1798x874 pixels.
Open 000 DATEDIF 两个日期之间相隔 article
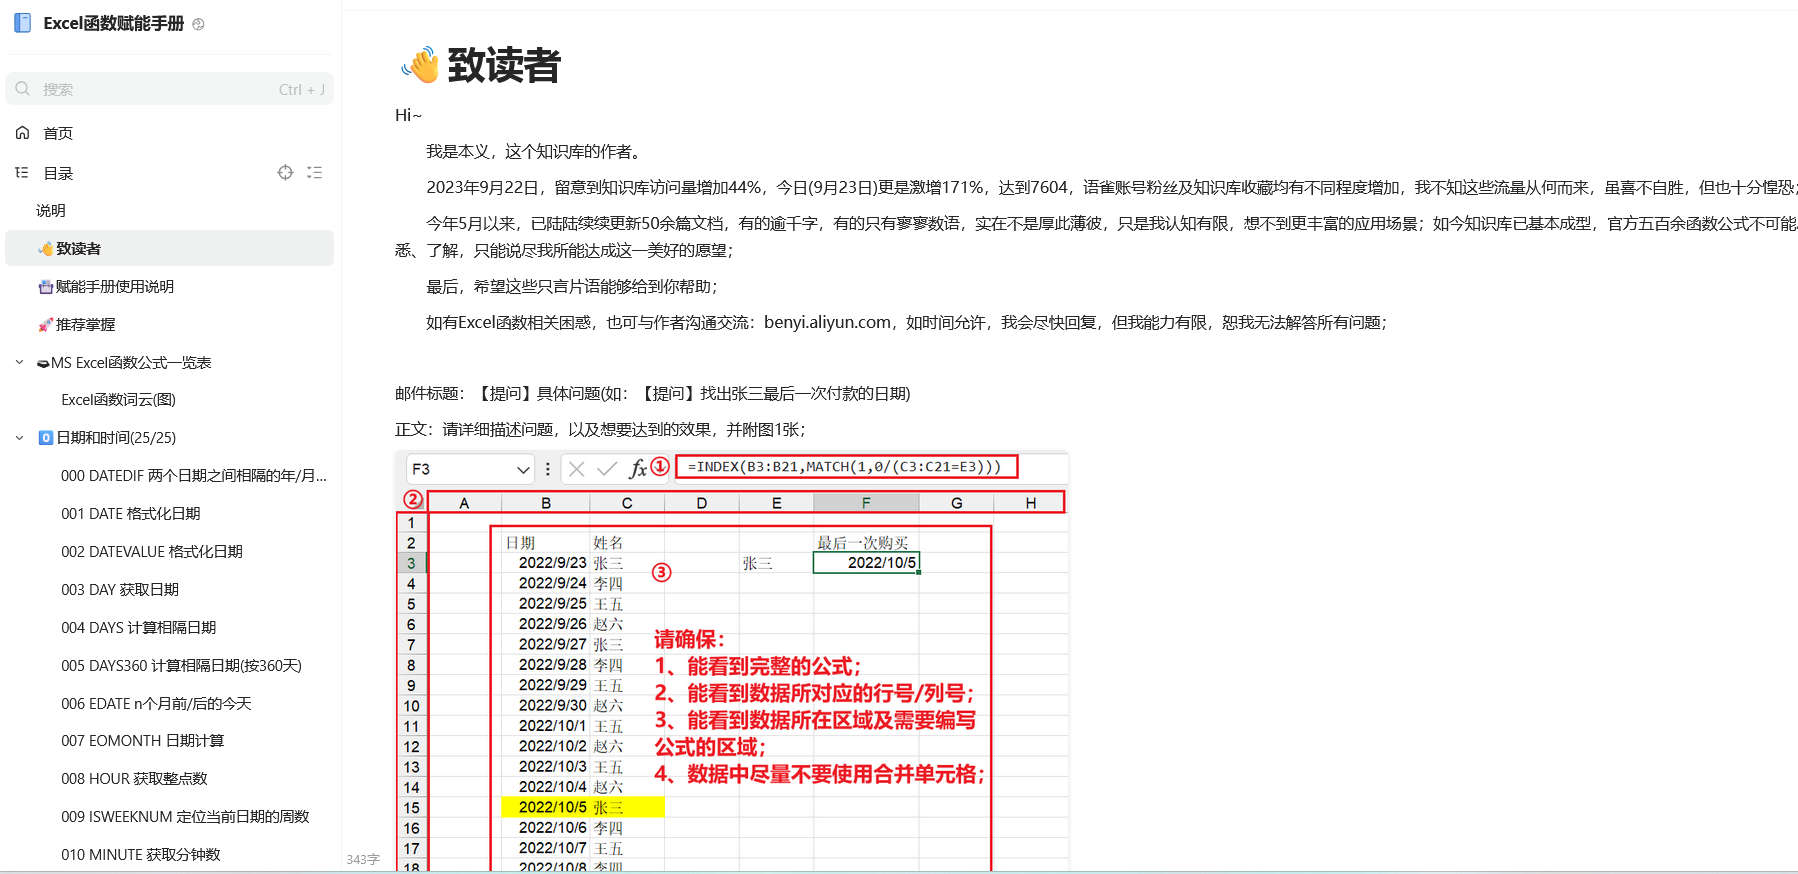(x=194, y=476)
